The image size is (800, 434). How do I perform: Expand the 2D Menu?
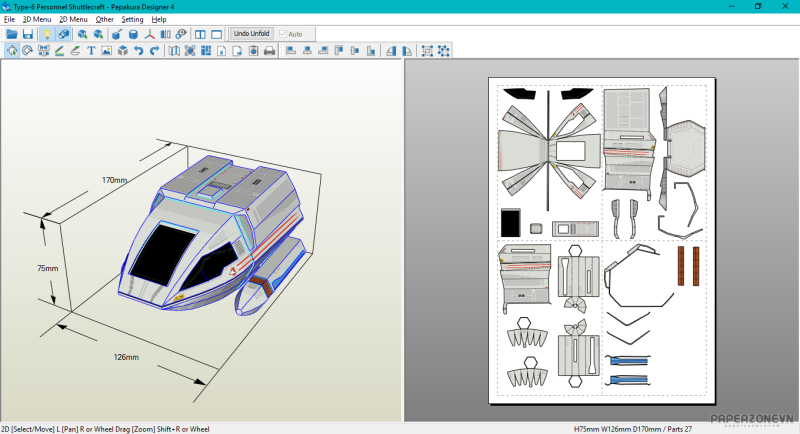point(73,19)
